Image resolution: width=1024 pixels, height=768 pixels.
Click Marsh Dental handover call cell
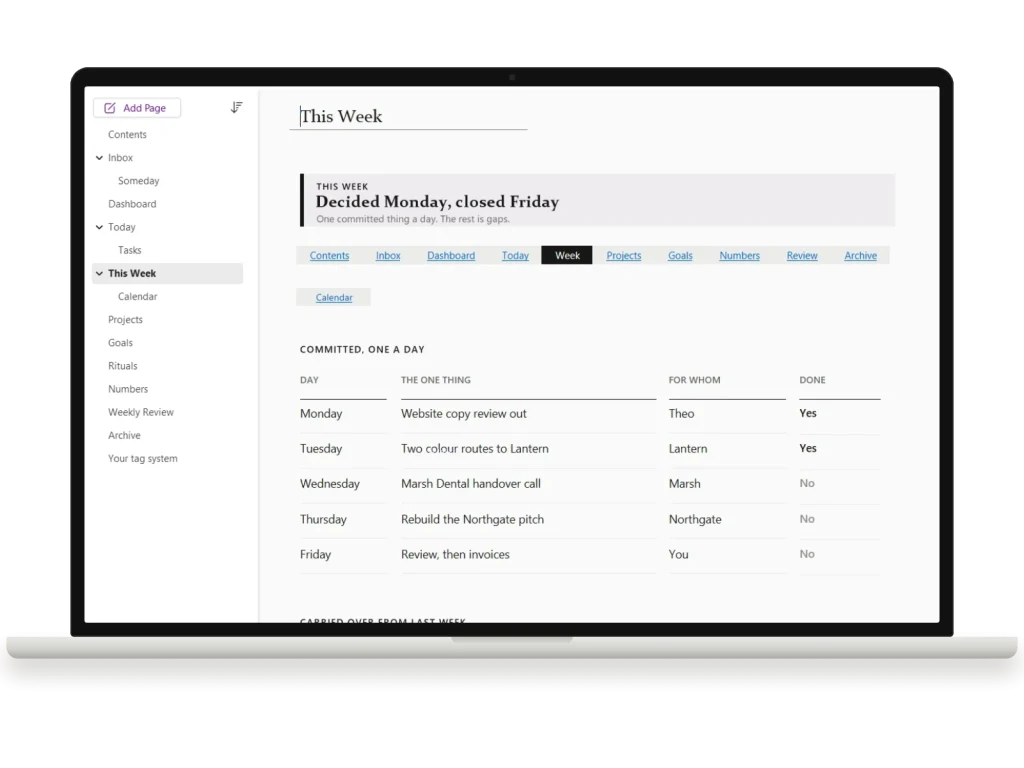click(x=471, y=484)
